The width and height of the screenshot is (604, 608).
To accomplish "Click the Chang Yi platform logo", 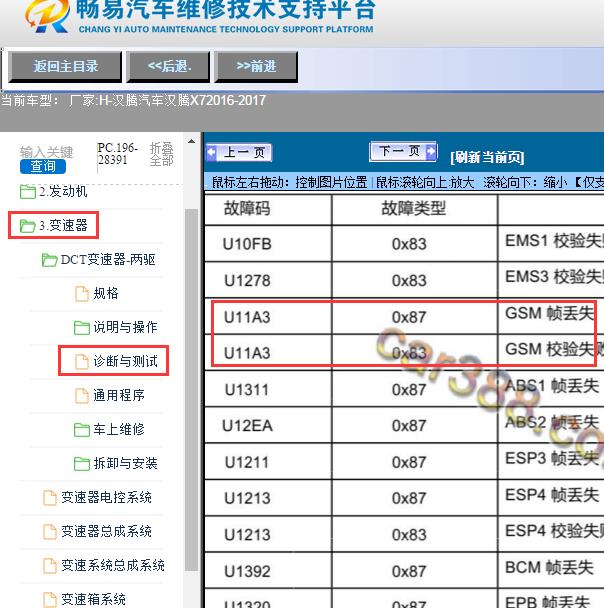I will point(47,15).
